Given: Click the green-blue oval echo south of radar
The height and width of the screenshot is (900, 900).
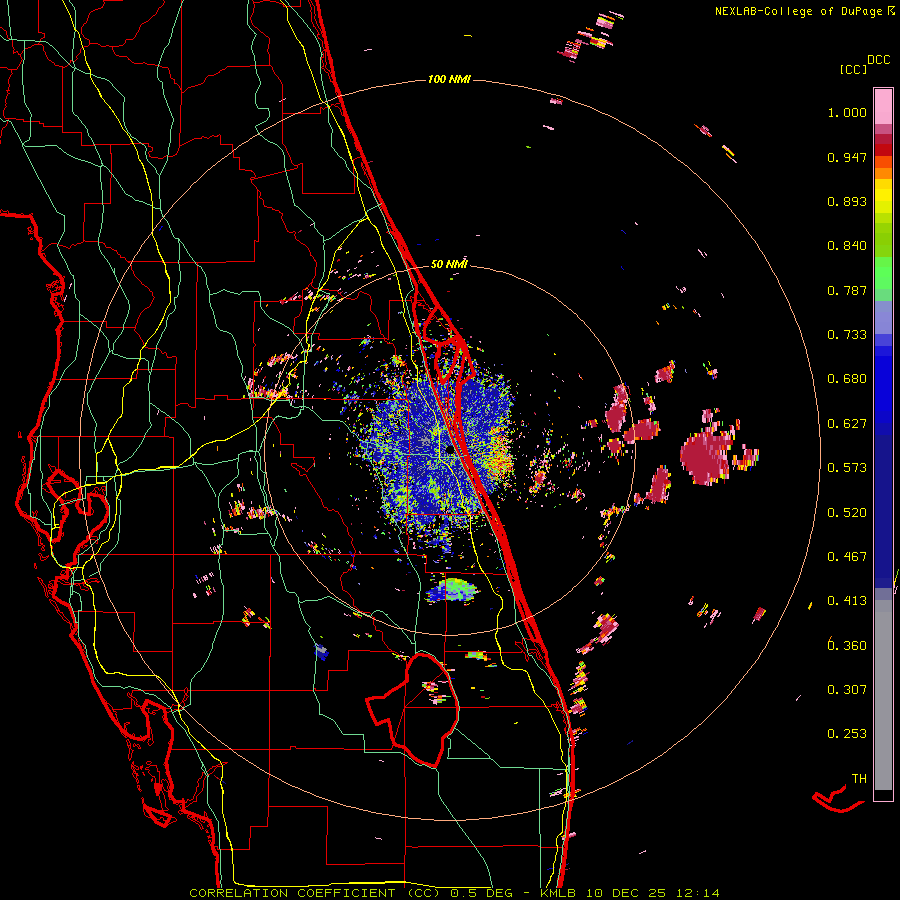Looking at the screenshot, I should coord(452,589).
